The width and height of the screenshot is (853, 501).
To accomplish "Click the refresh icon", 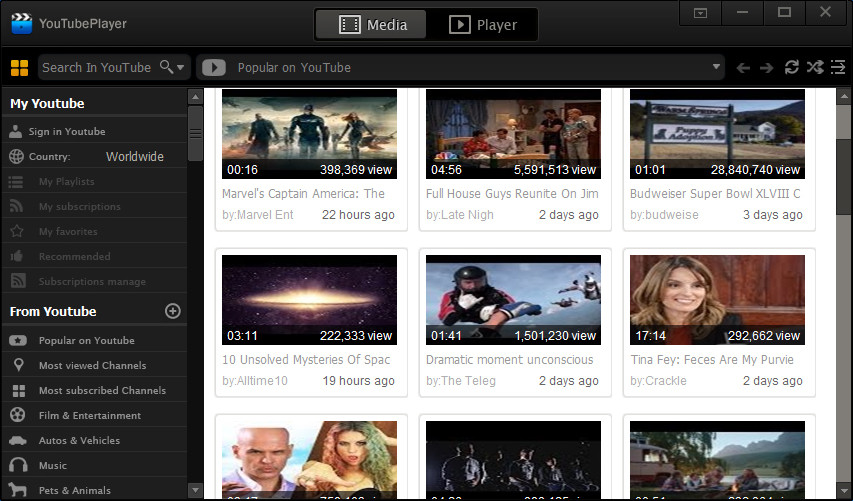I will click(x=792, y=67).
